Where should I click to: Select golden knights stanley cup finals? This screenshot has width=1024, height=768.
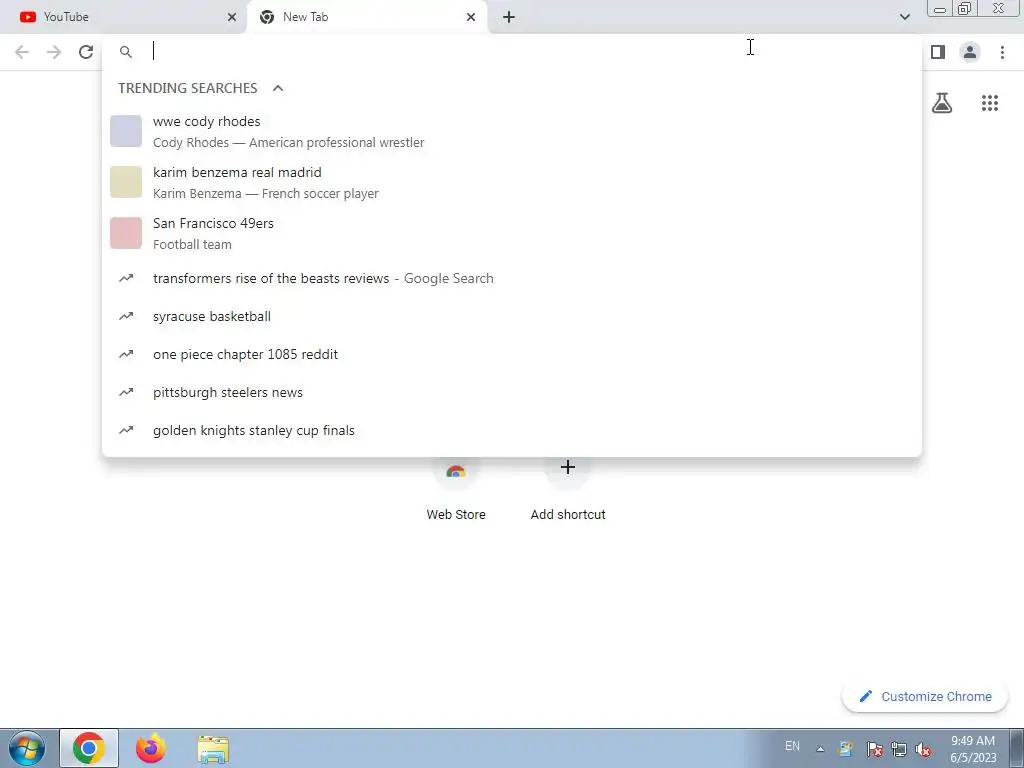pos(512,430)
